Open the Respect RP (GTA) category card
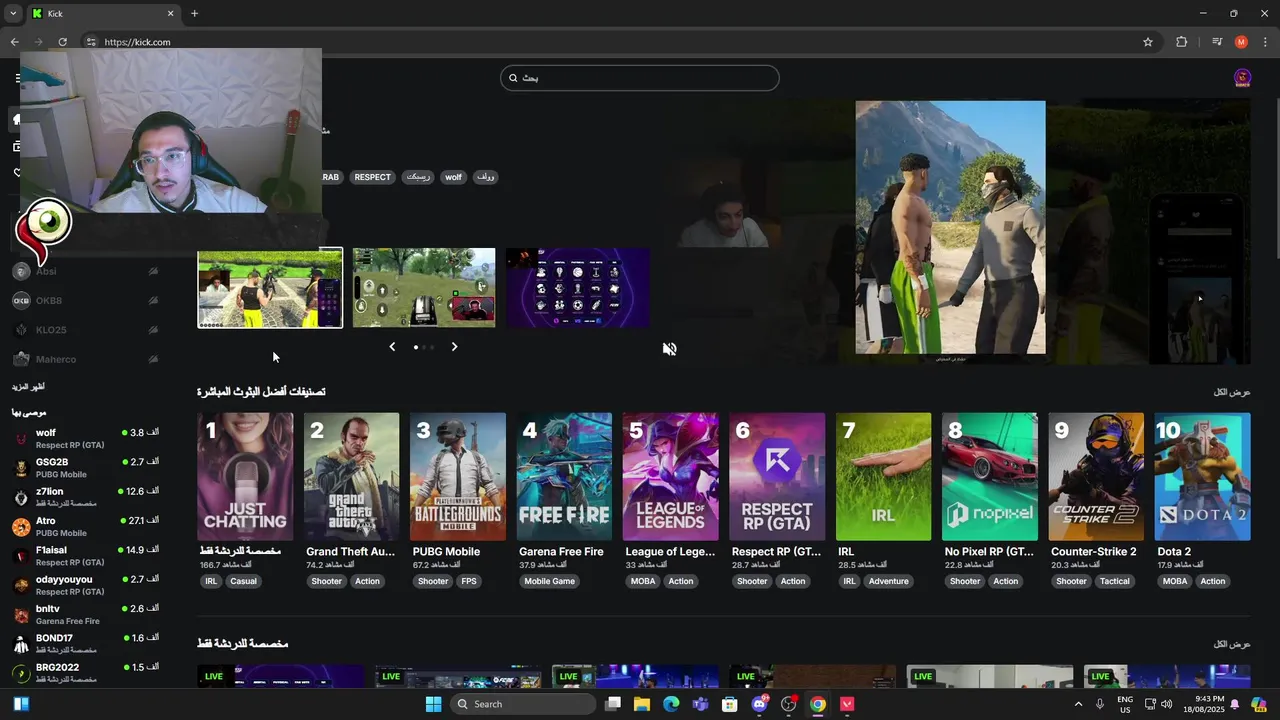Image resolution: width=1280 pixels, height=720 pixels. pos(777,477)
